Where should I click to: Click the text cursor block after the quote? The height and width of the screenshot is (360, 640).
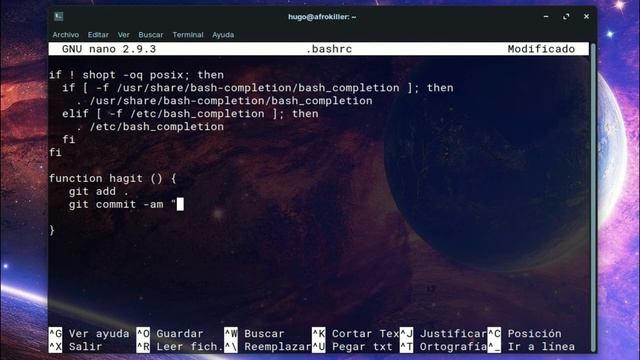pos(180,204)
